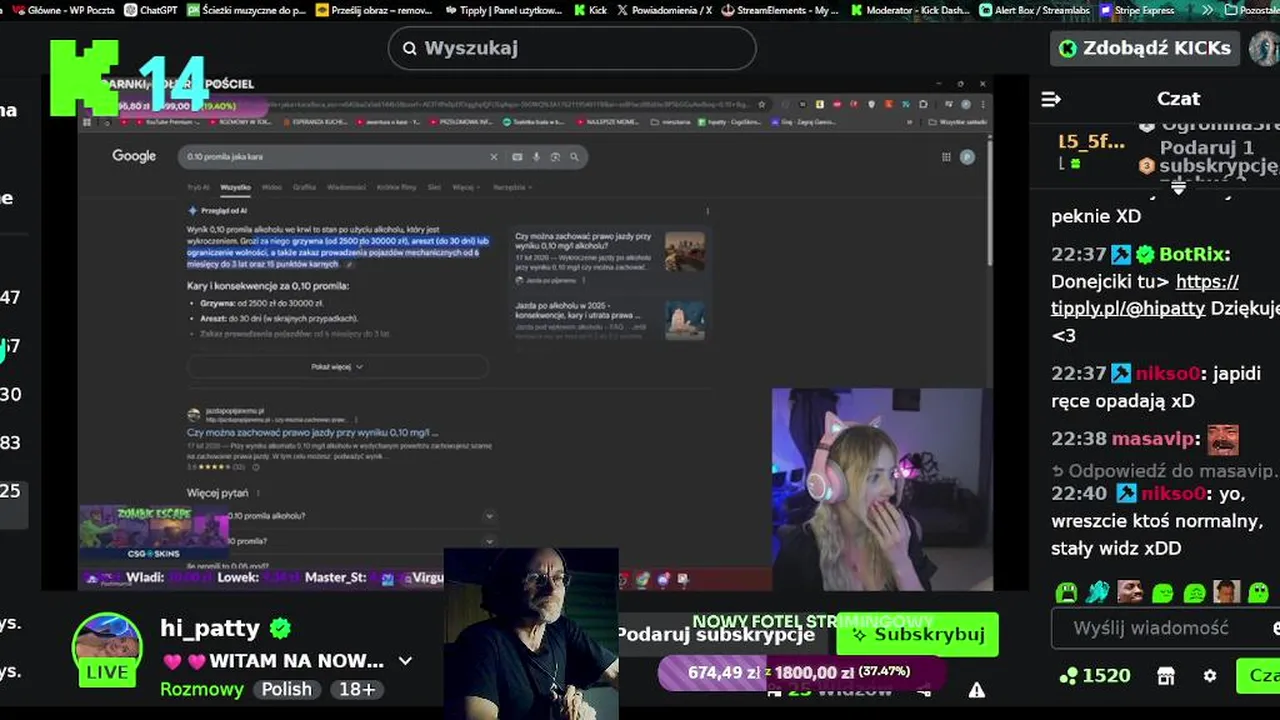Viewport: 1280px width, 720px height.
Task: Expand second 'Więcej pytań' question
Action: [x=489, y=541]
